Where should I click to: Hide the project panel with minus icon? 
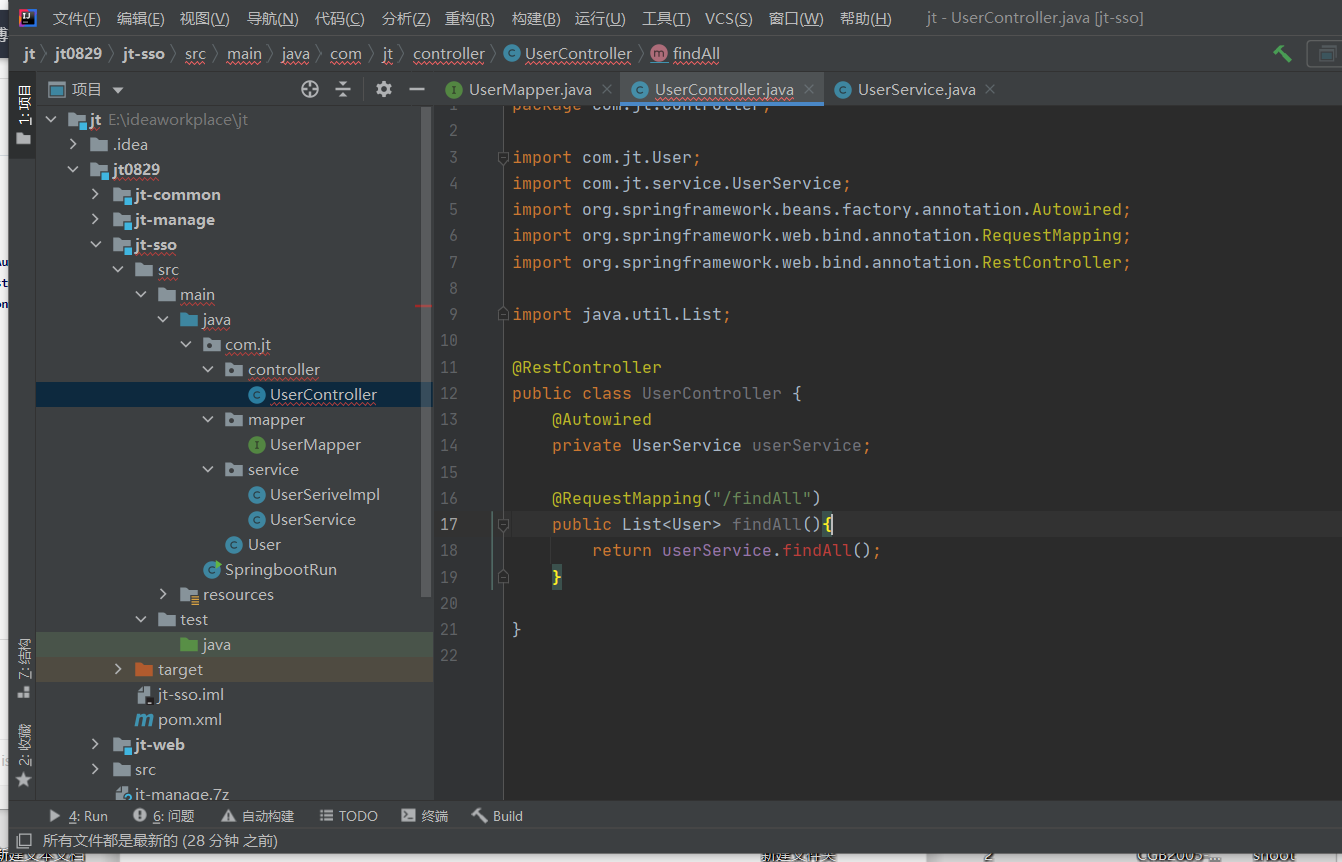coord(416,89)
